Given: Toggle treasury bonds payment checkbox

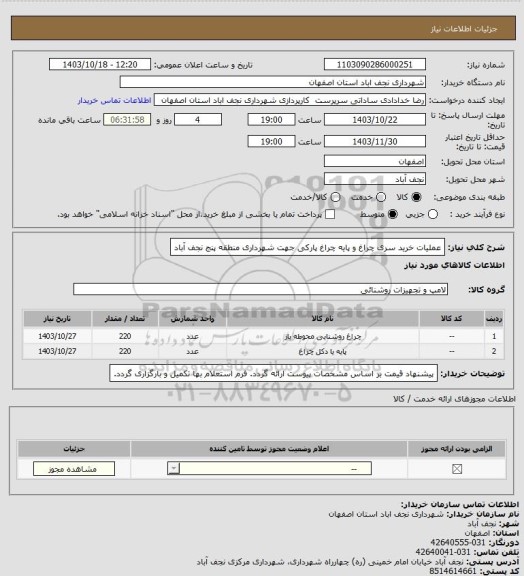Looking at the screenshot, I should coord(330,214).
